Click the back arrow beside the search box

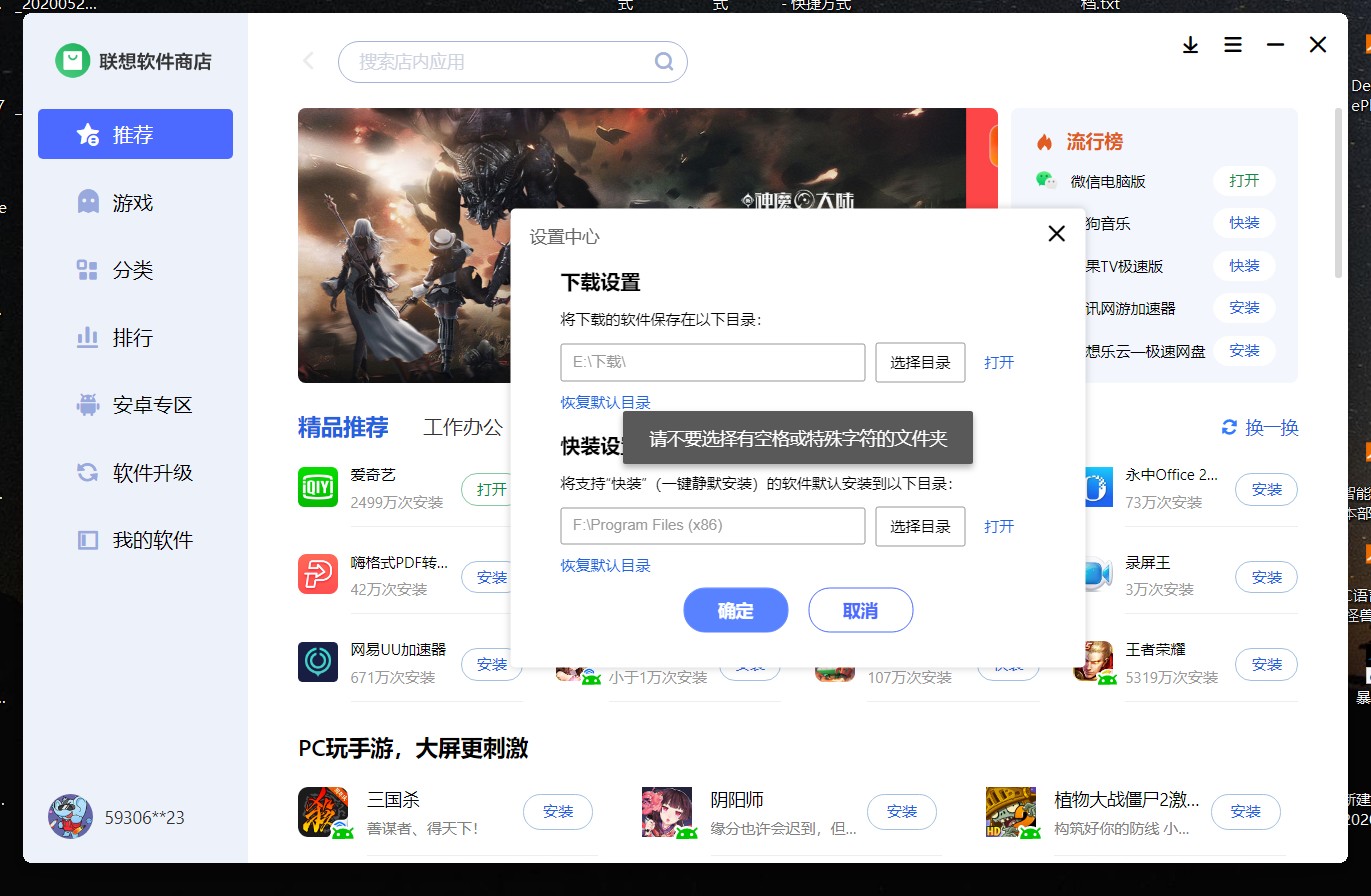pos(308,61)
